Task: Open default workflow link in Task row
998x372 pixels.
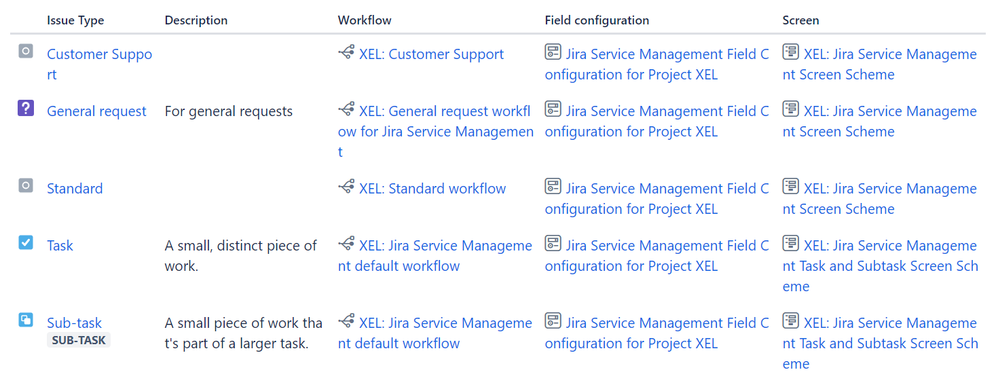Action: [x=435, y=255]
